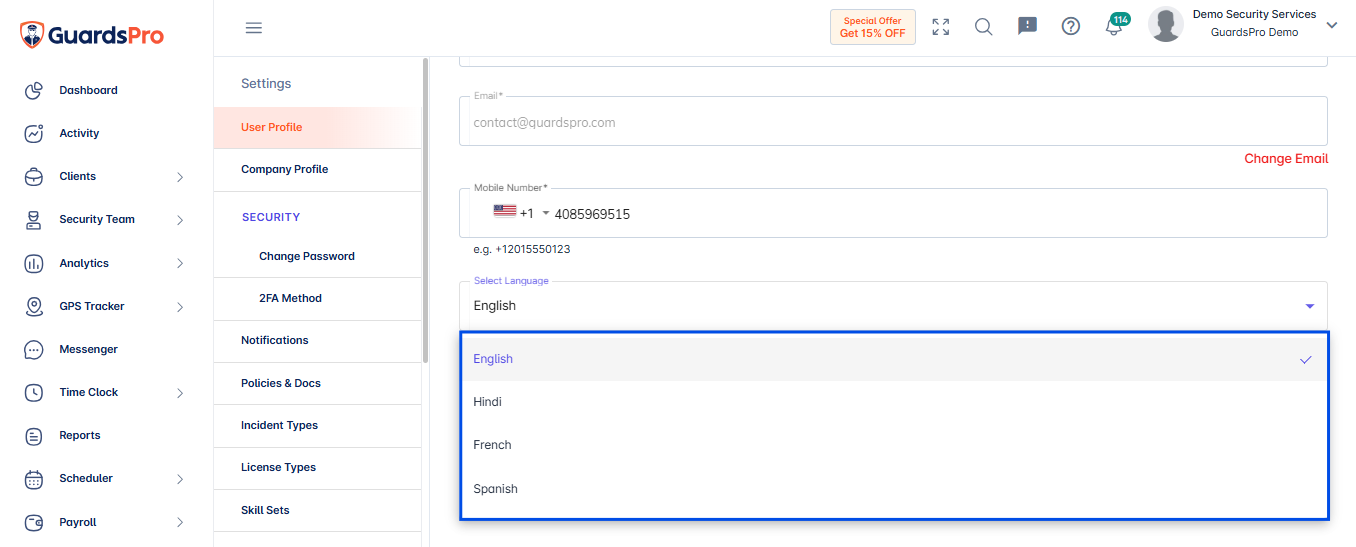1356x547 pixels.
Task: Open Messenger in the sidebar
Action: [x=88, y=349]
